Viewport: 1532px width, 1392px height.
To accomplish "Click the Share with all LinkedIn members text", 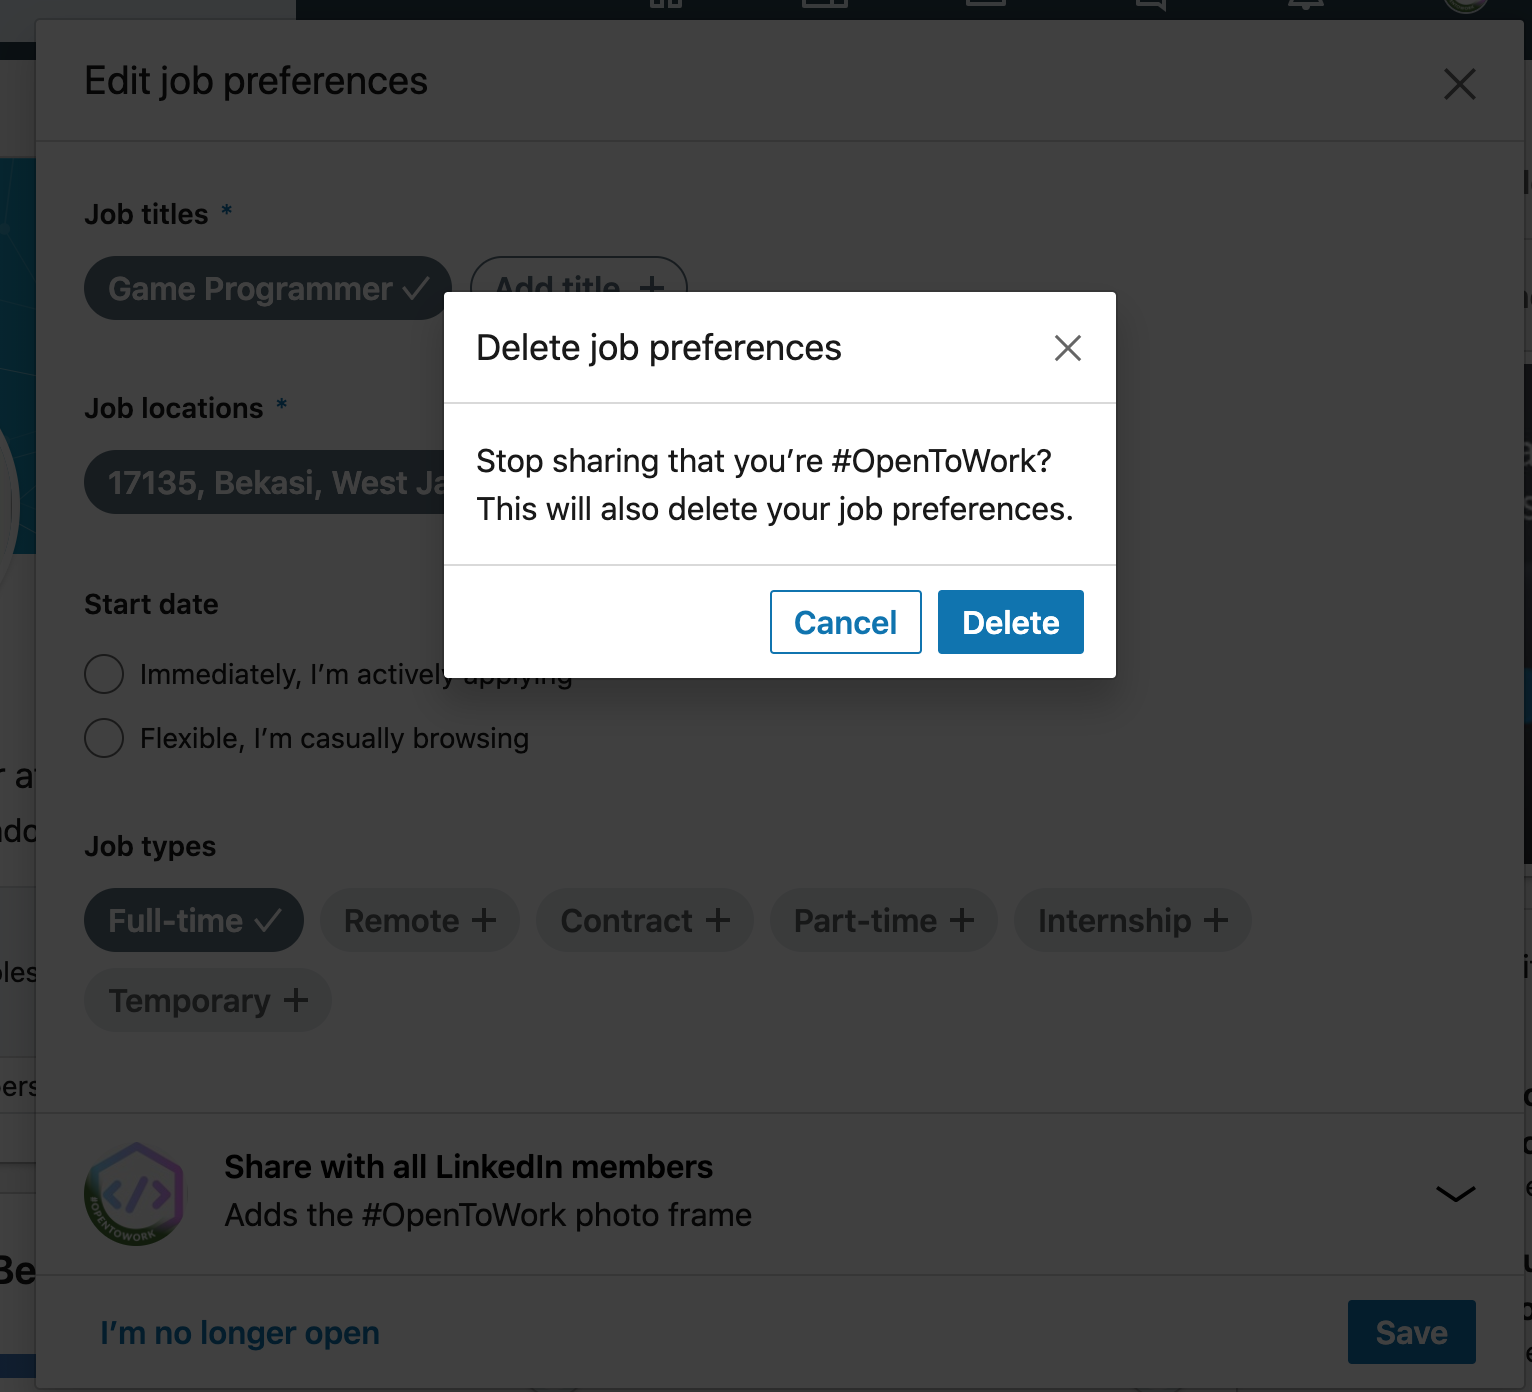I will (468, 1167).
